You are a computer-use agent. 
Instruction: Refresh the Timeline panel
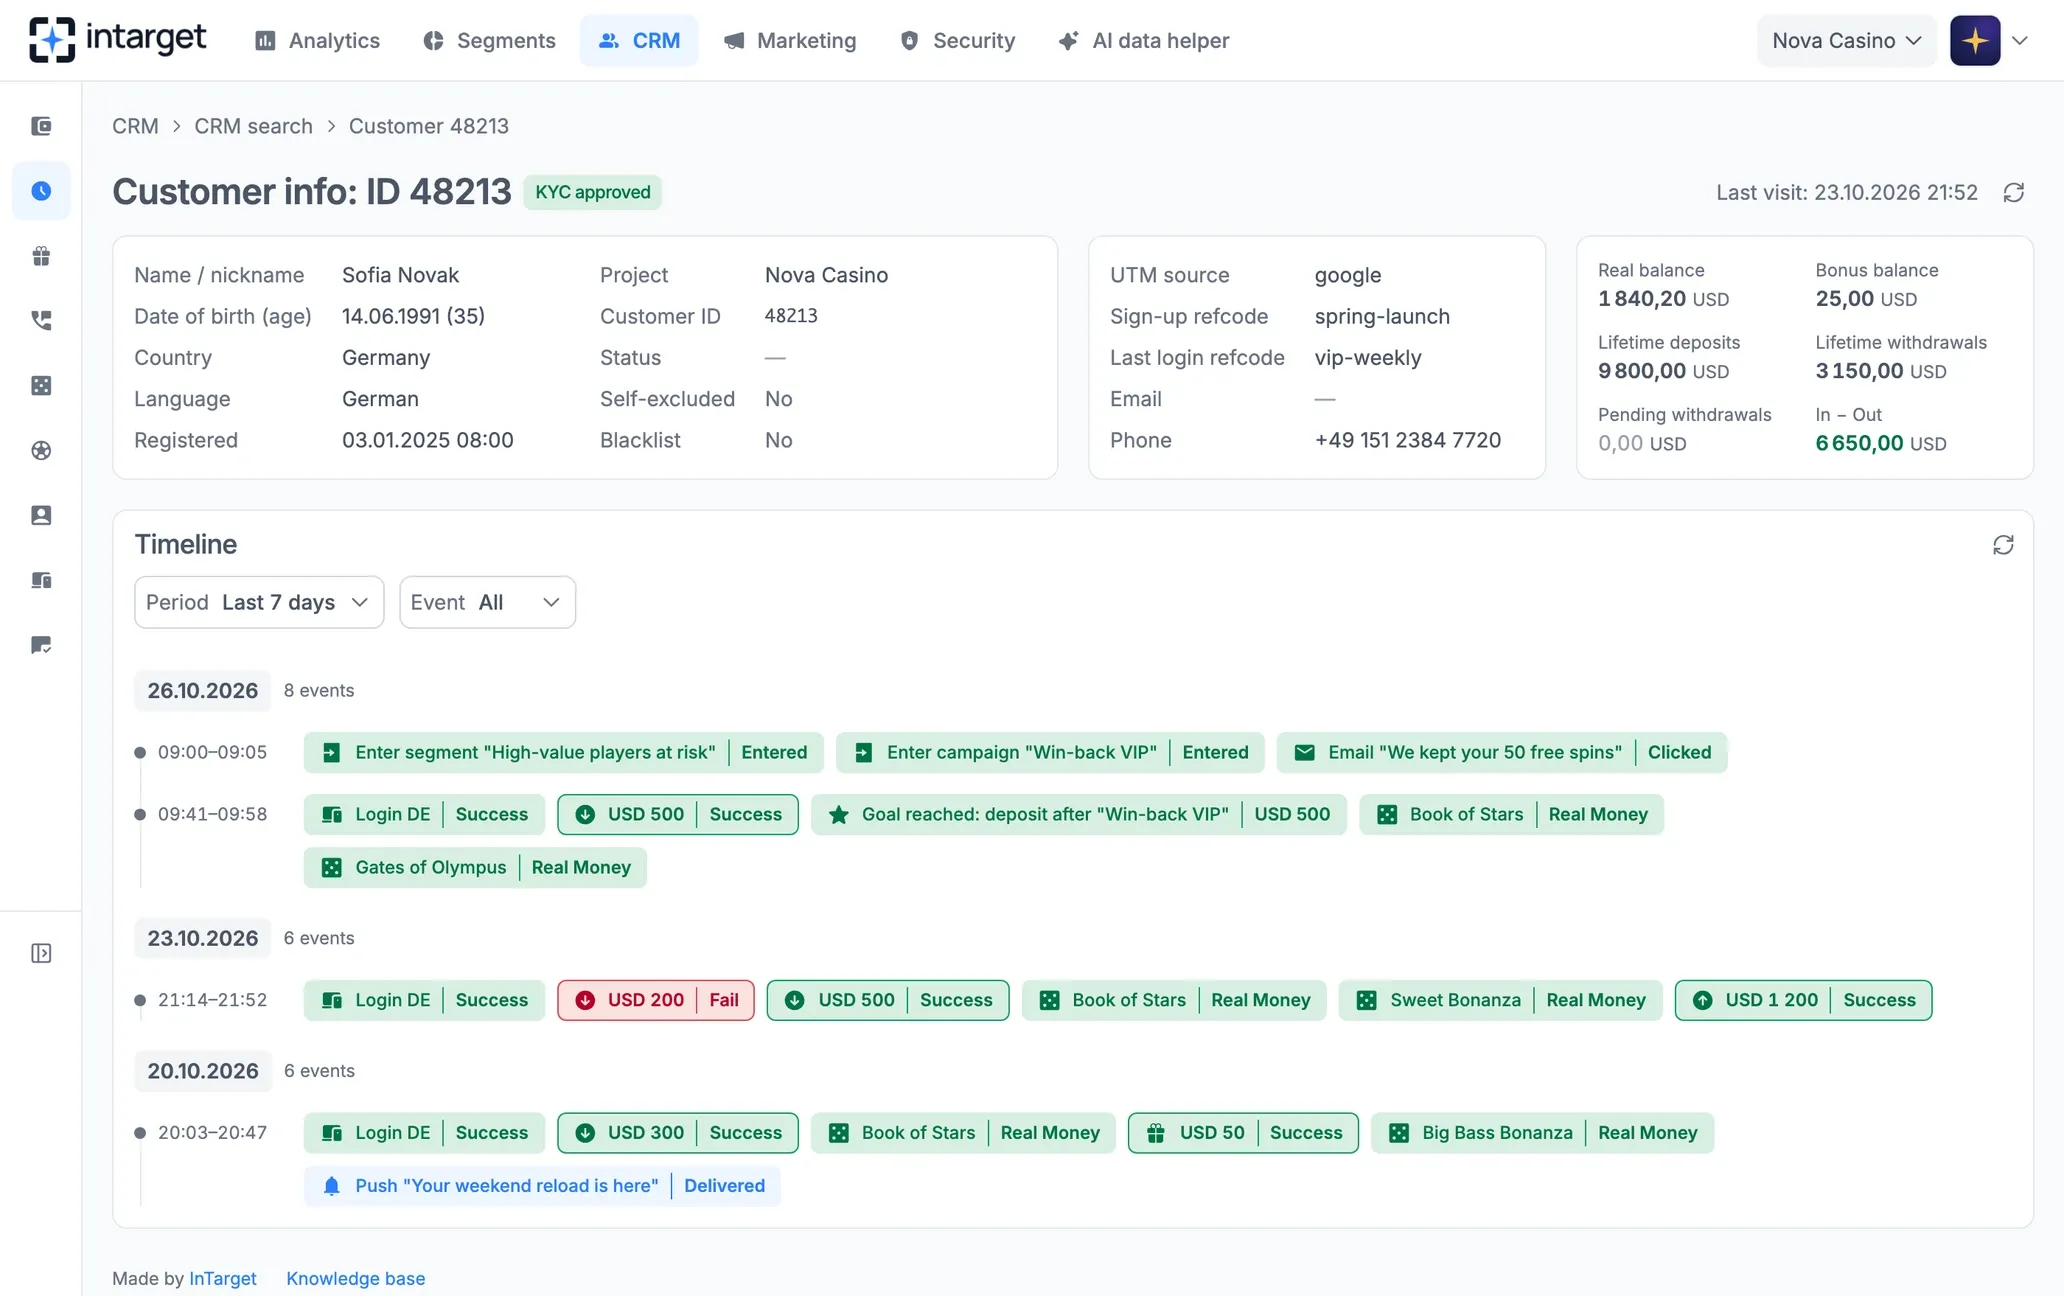(x=2003, y=545)
